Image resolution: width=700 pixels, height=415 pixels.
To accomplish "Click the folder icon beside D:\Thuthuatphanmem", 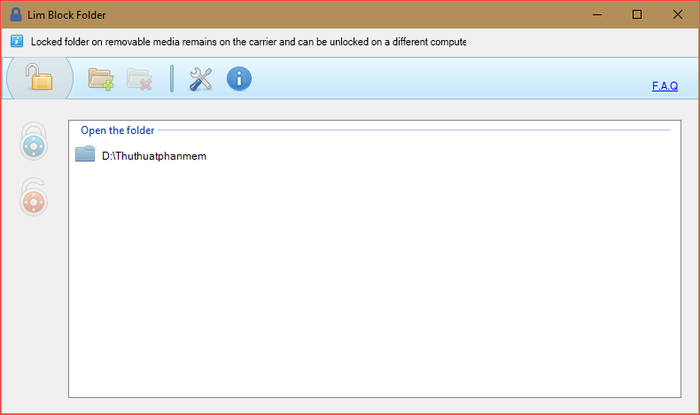I will pos(85,154).
